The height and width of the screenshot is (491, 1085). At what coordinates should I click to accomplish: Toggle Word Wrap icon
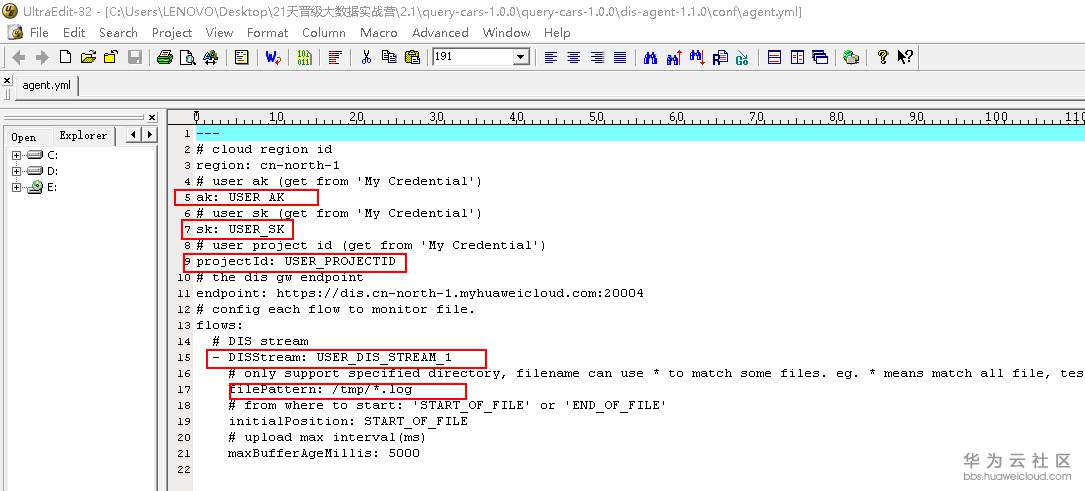coord(273,57)
